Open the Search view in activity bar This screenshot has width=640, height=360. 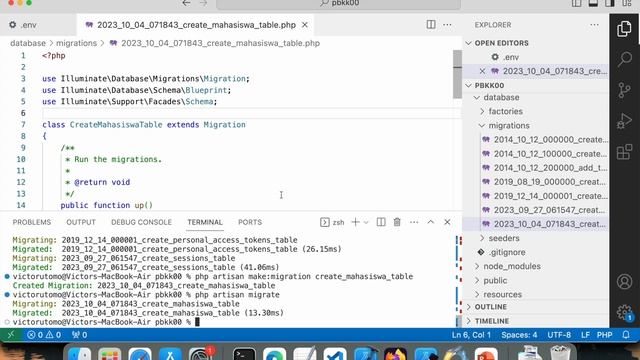point(624,59)
